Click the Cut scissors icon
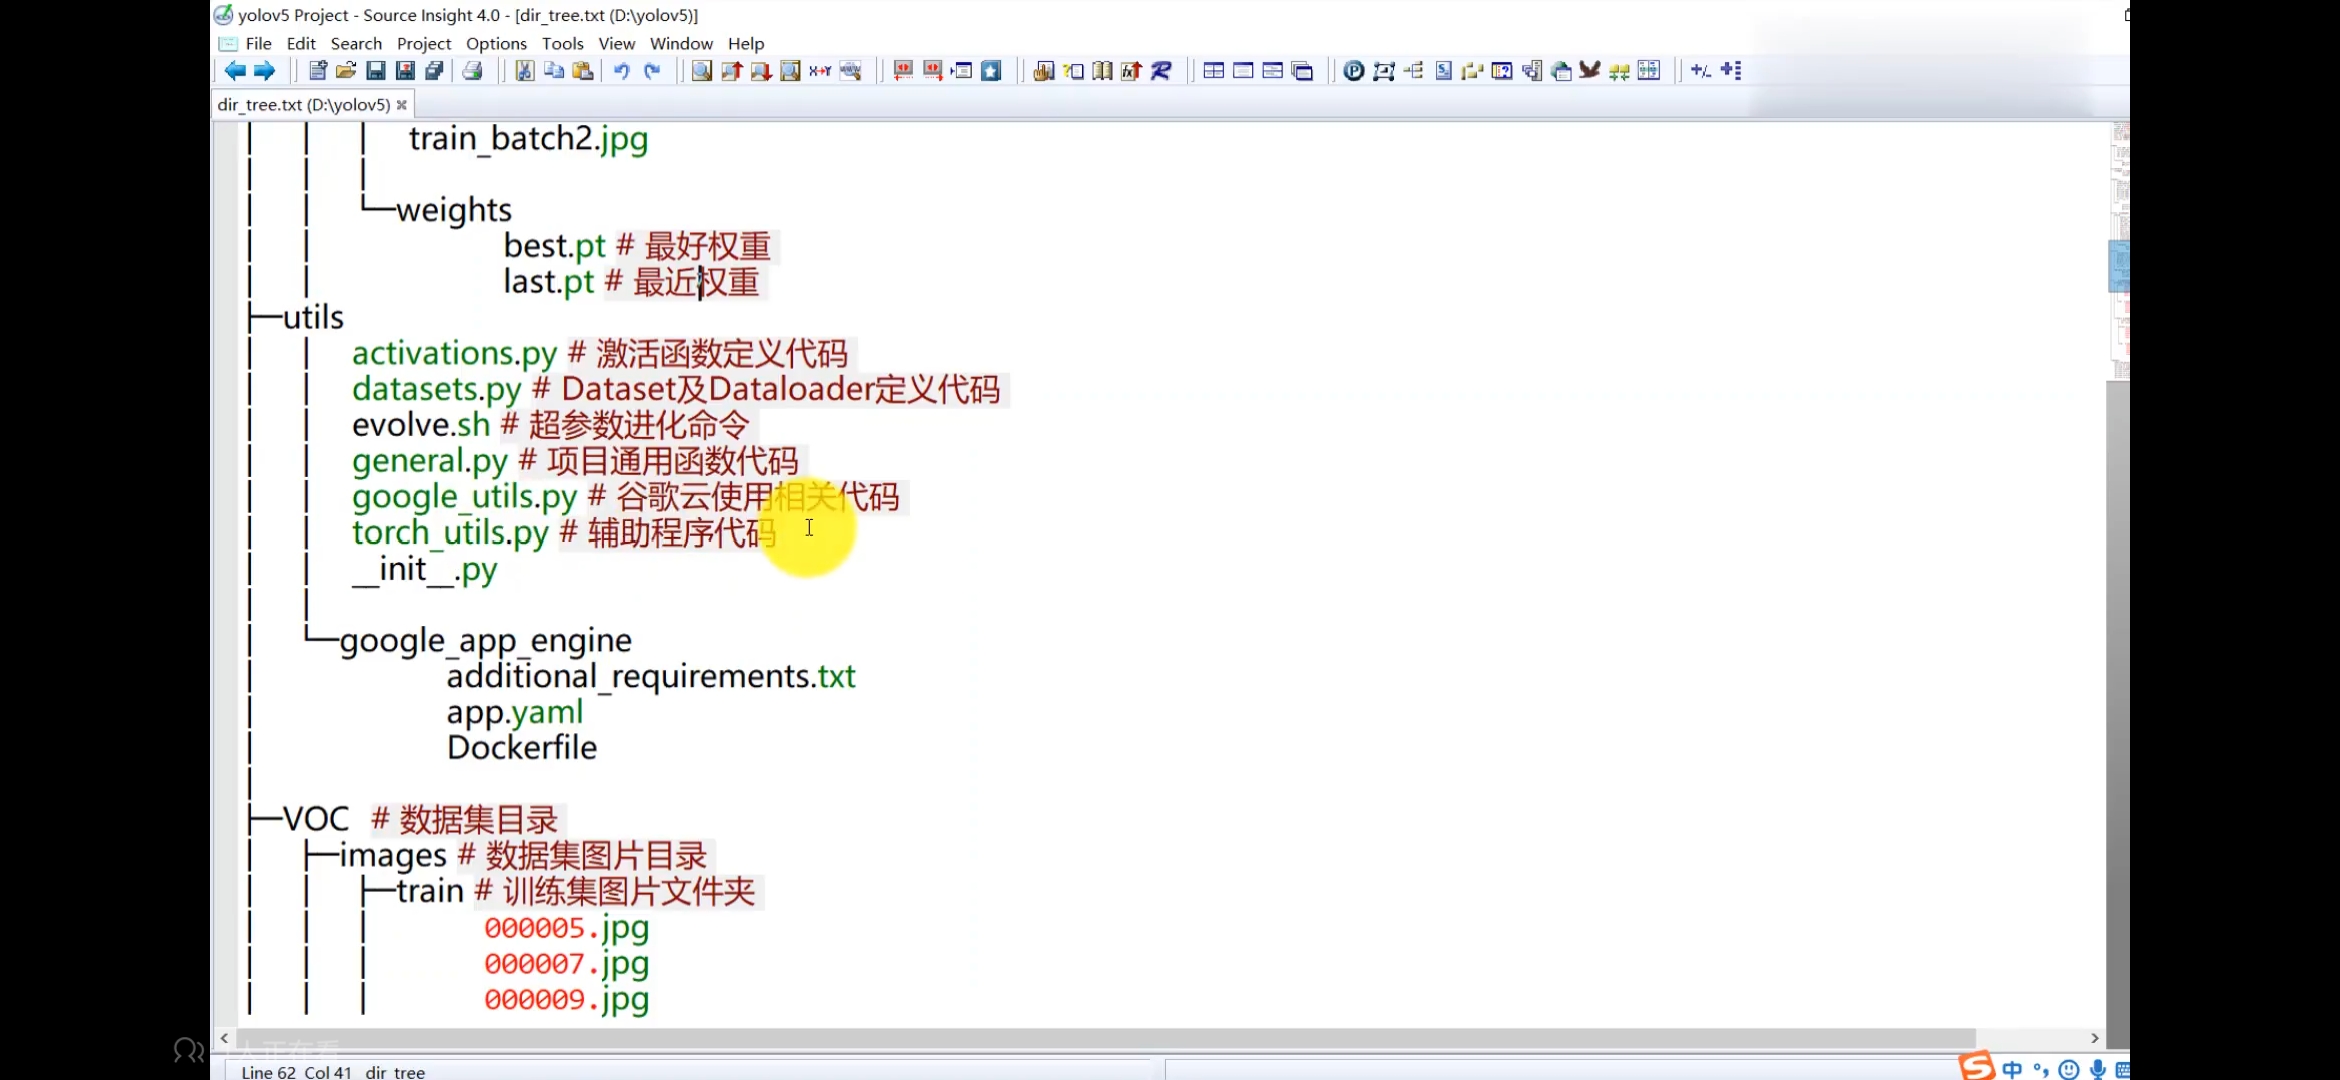The image size is (2340, 1080). click(524, 70)
